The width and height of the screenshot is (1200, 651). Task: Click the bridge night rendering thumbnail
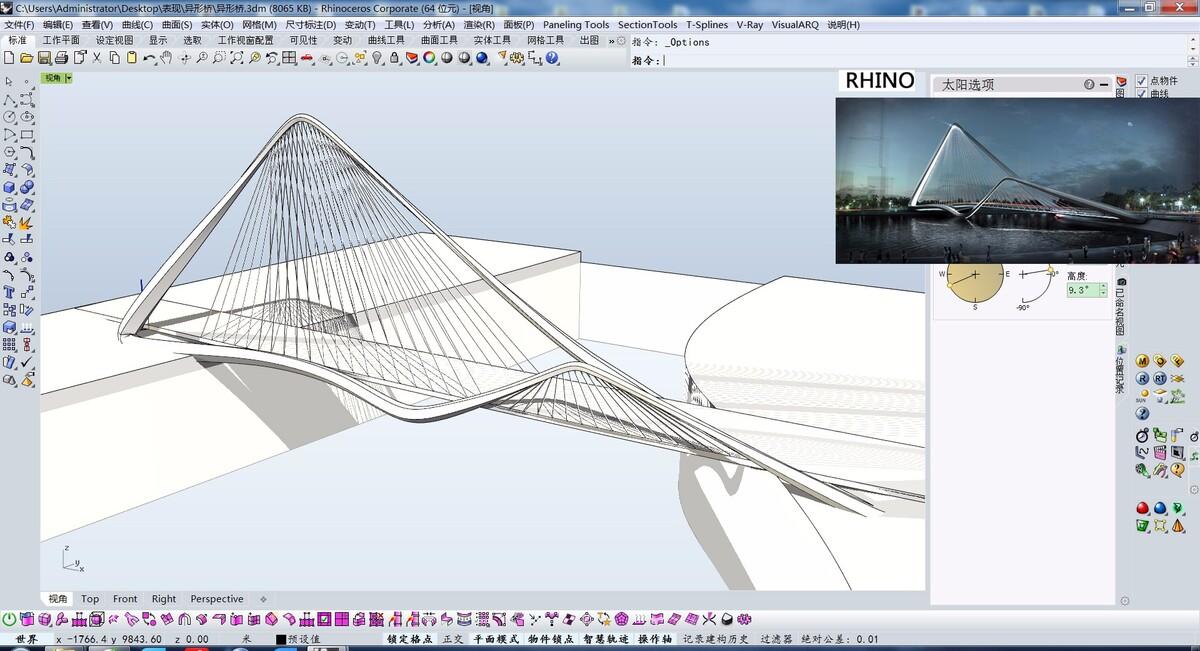click(x=1018, y=180)
